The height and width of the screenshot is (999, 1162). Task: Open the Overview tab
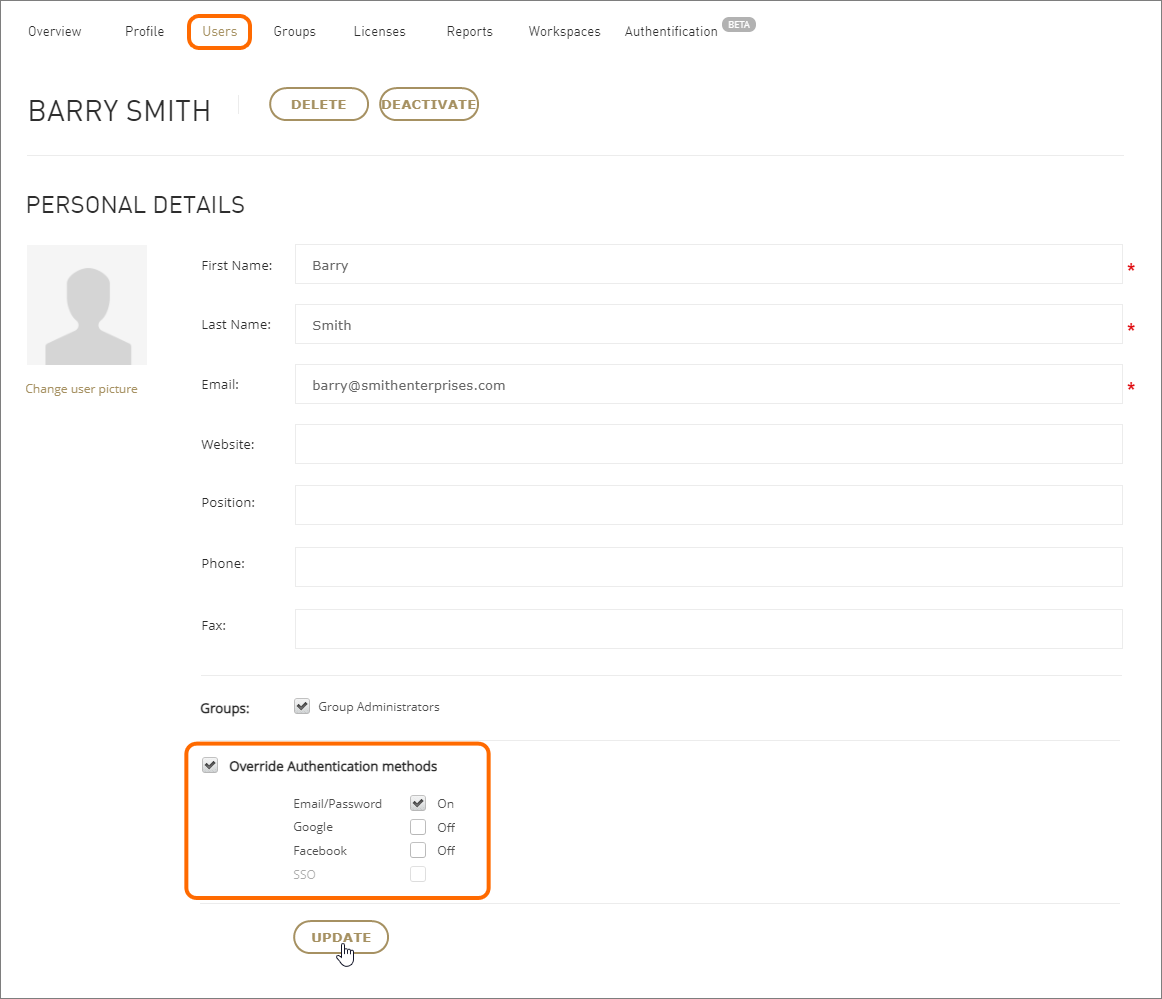(x=55, y=32)
